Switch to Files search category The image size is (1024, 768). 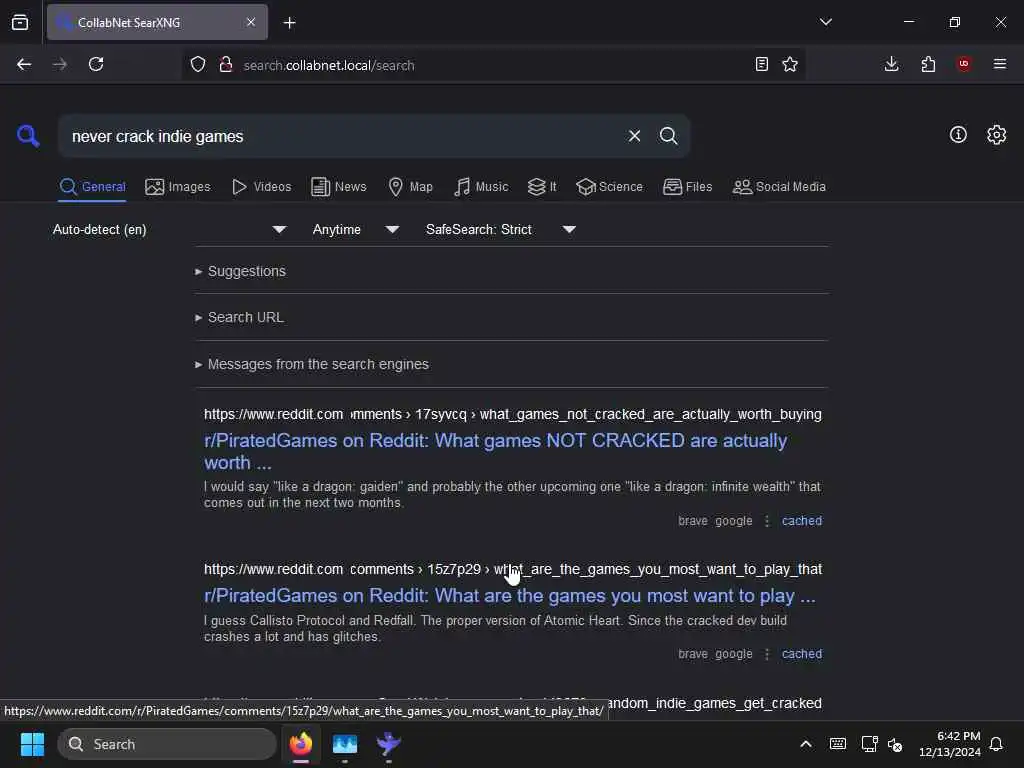[687, 187]
